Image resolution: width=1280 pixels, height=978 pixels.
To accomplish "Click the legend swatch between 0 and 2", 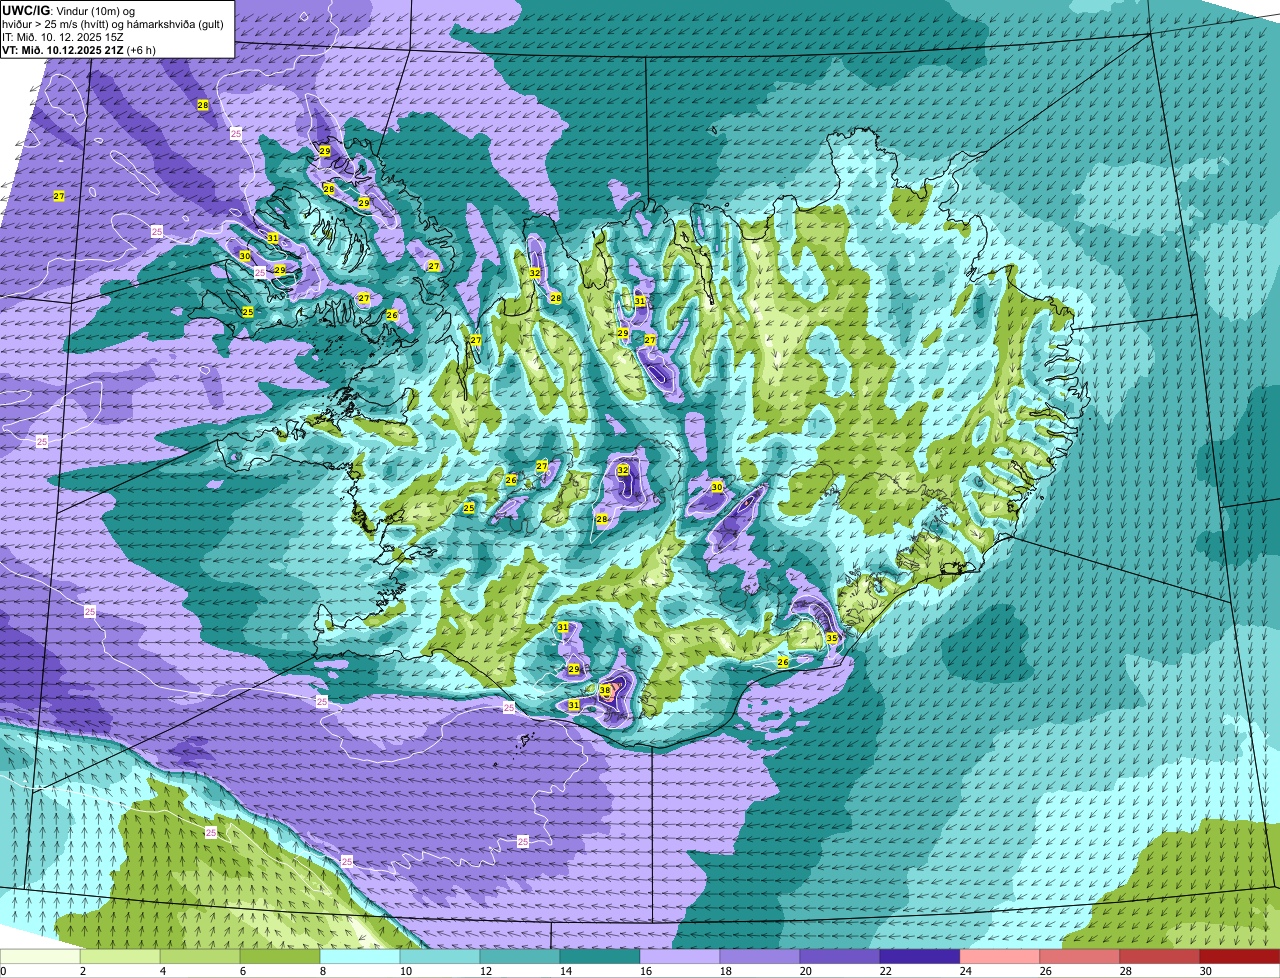I will [40, 956].
